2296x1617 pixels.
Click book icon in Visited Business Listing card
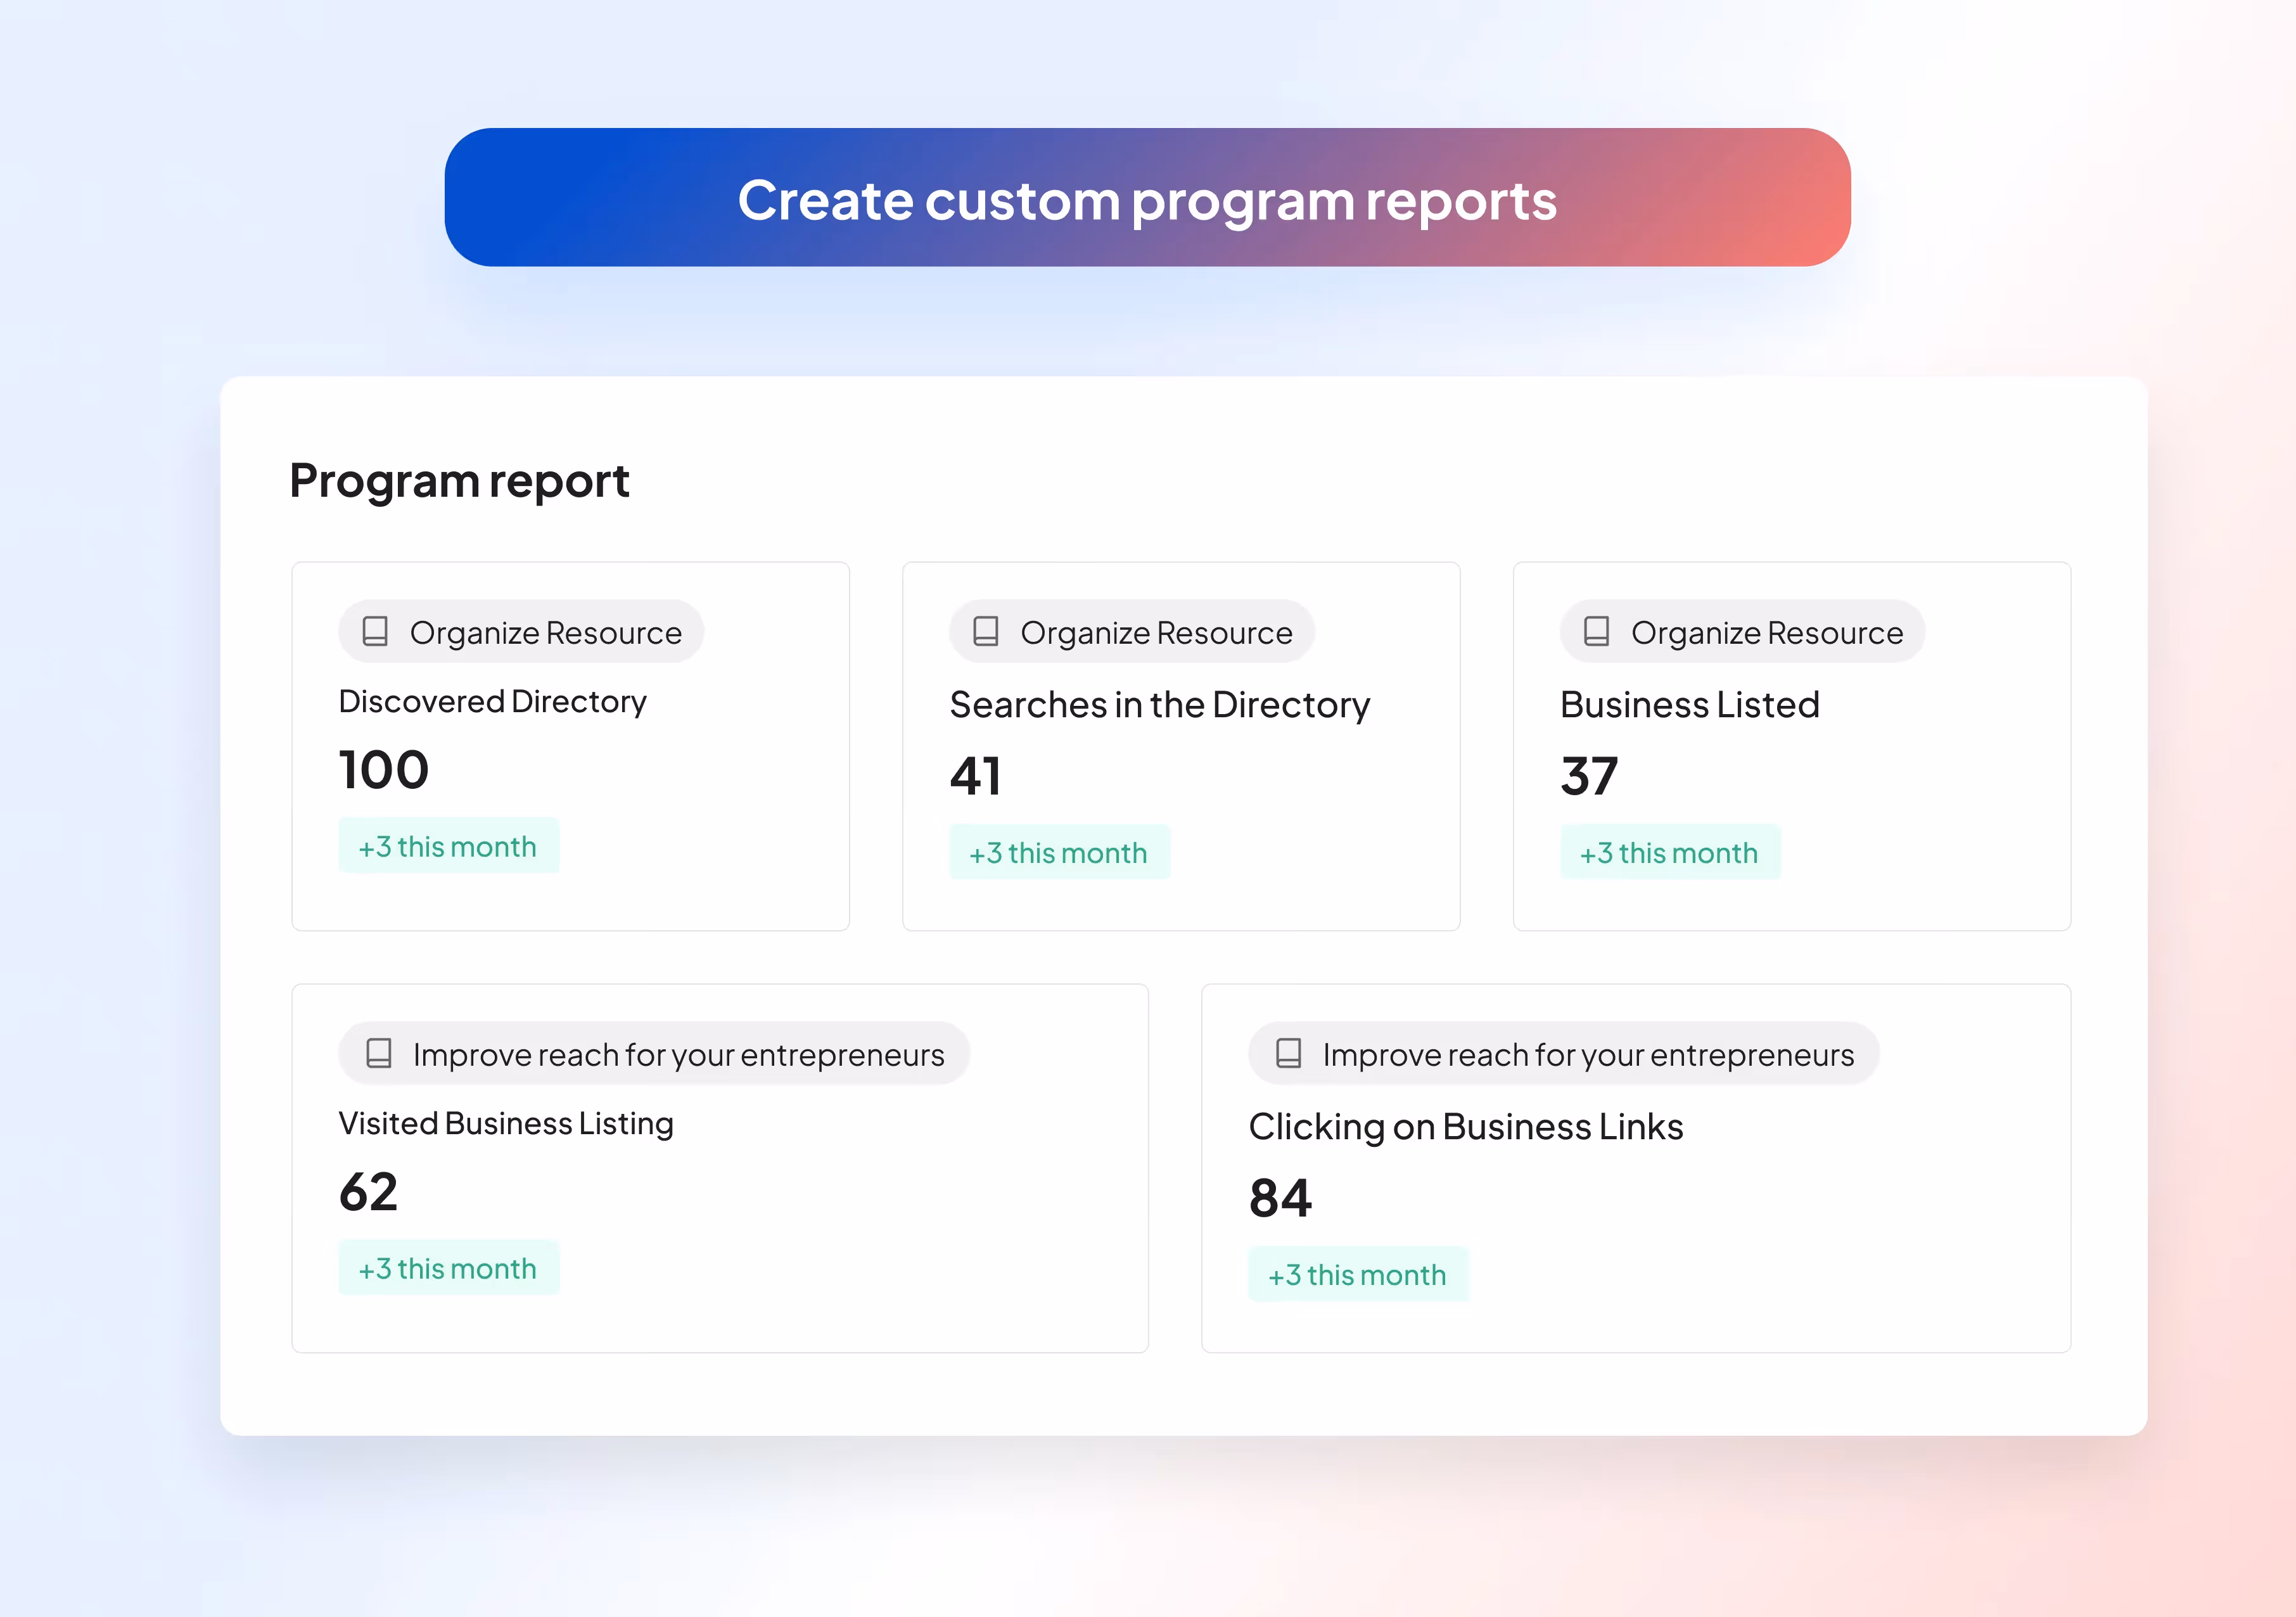point(379,1053)
